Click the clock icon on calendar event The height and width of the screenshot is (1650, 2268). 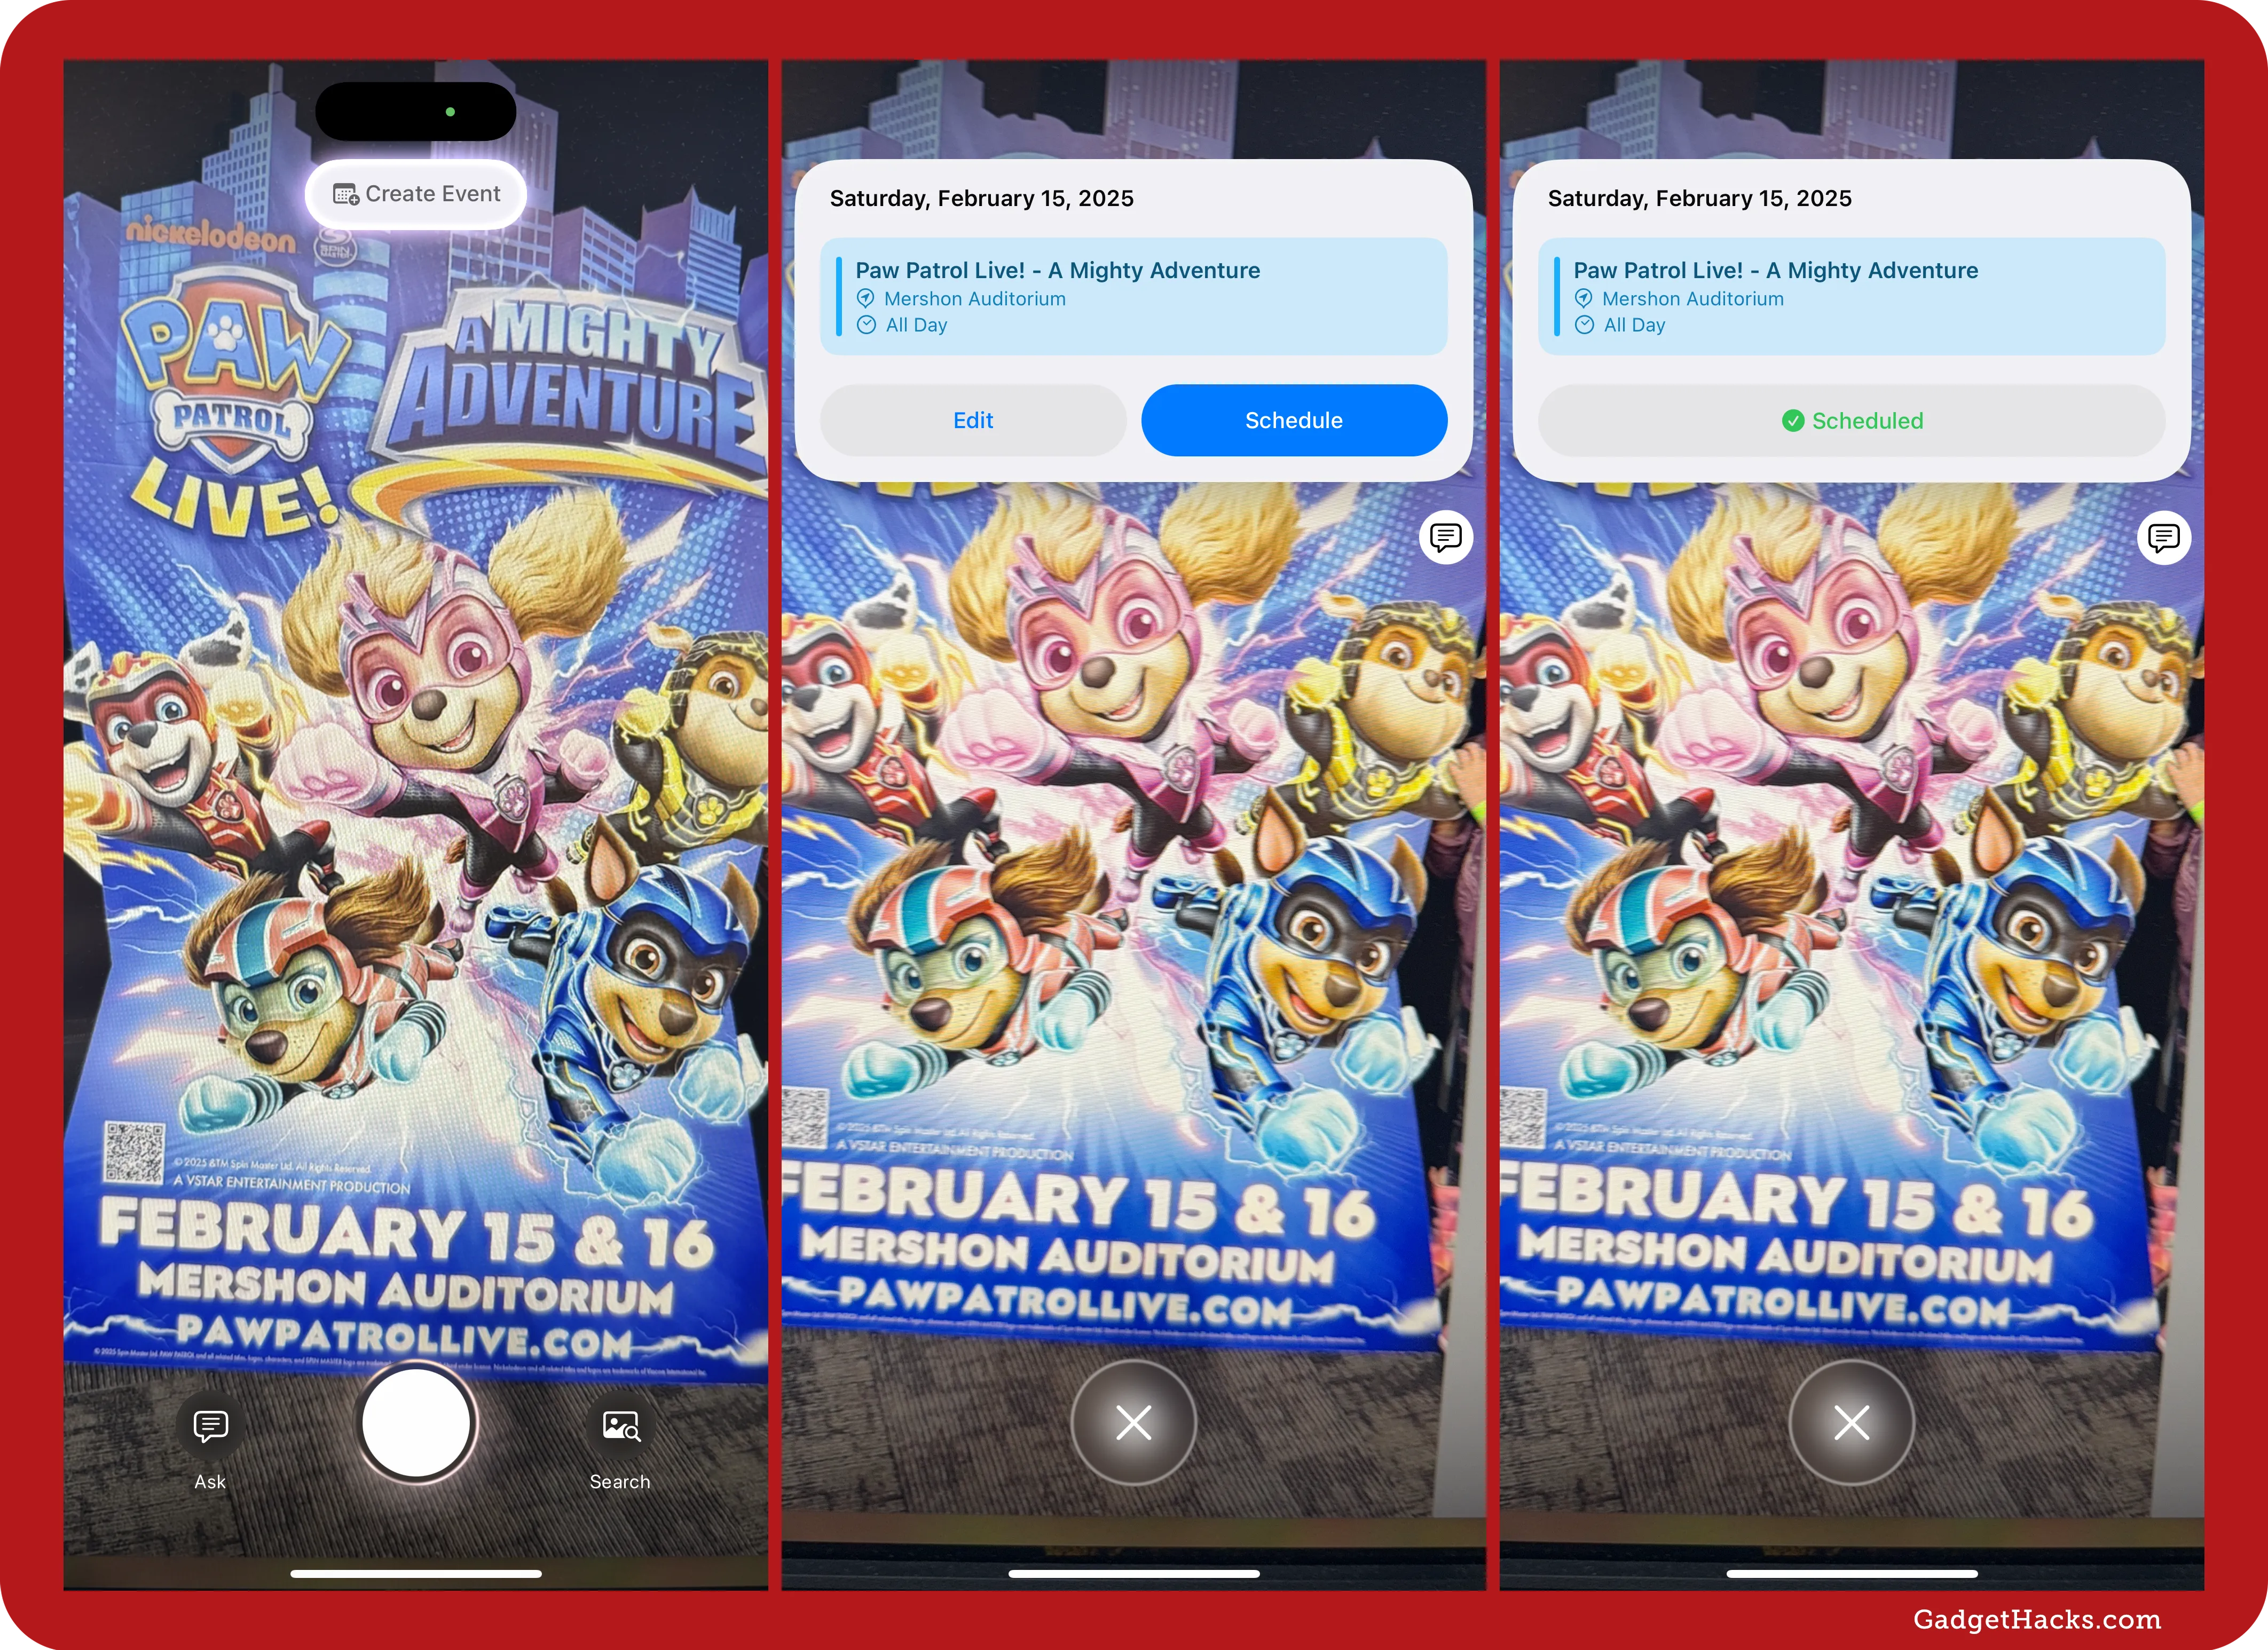click(867, 326)
